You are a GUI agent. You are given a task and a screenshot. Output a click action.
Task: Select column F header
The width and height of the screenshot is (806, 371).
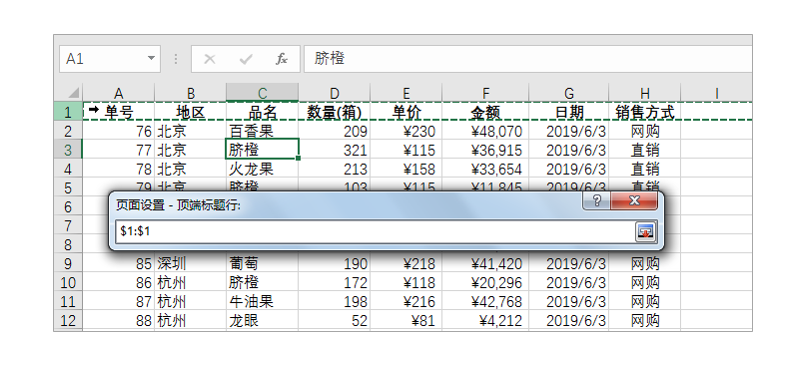(x=485, y=93)
